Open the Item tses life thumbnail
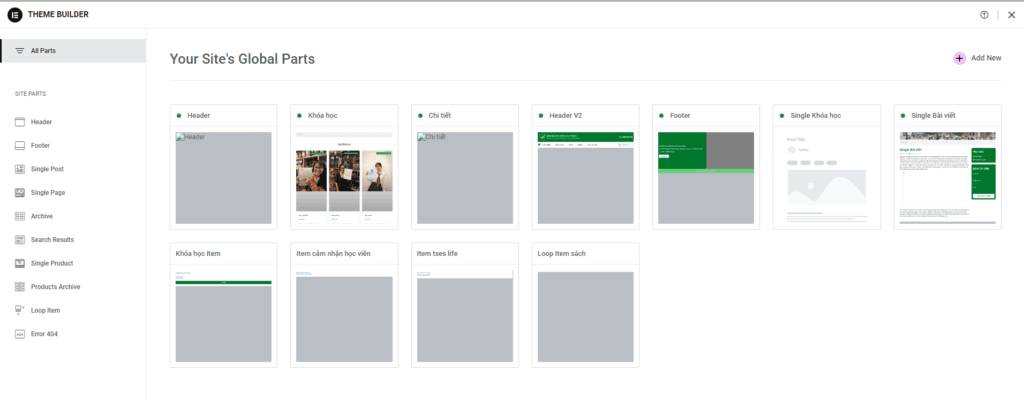Image resolution: width=1024 pixels, height=401 pixels. (465, 316)
